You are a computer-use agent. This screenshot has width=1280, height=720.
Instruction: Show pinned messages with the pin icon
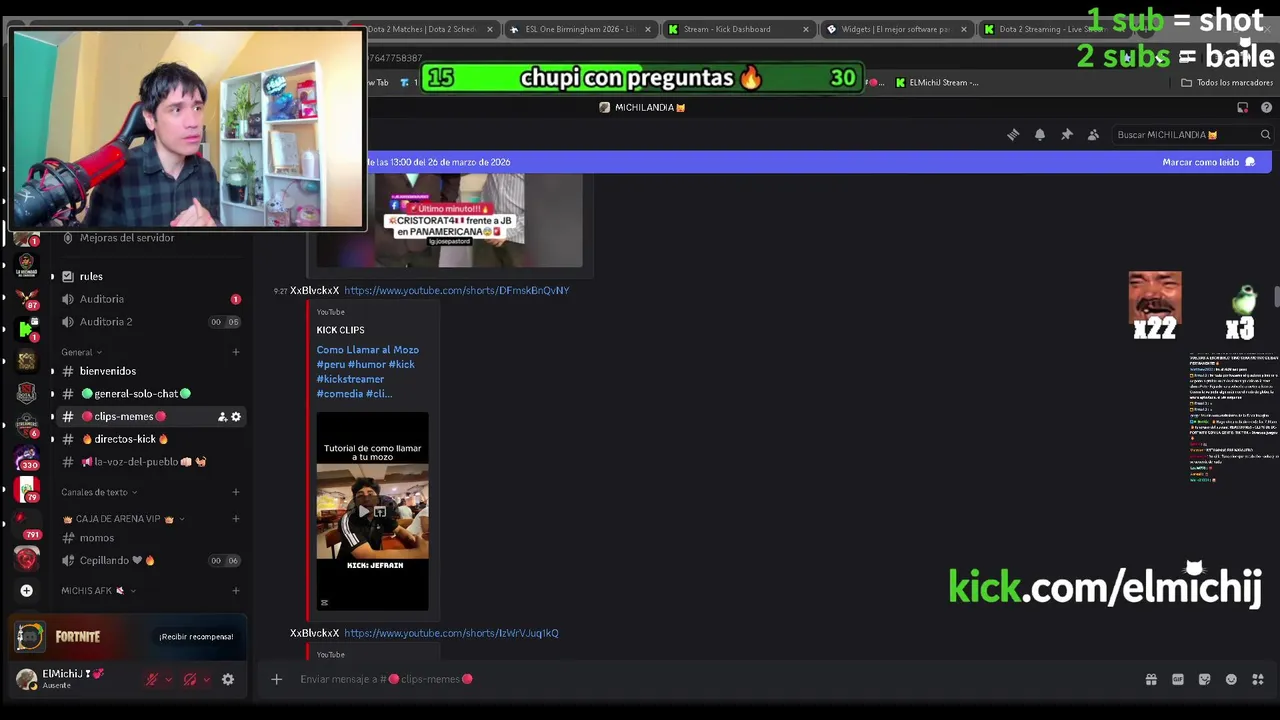point(1066,135)
